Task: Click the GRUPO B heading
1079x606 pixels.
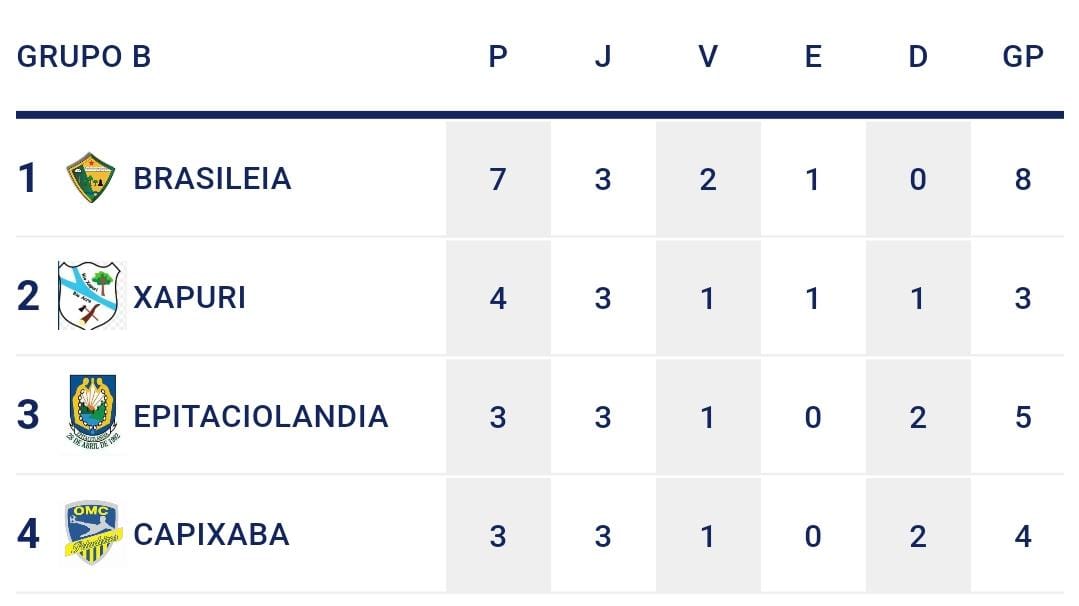Action: [x=84, y=56]
